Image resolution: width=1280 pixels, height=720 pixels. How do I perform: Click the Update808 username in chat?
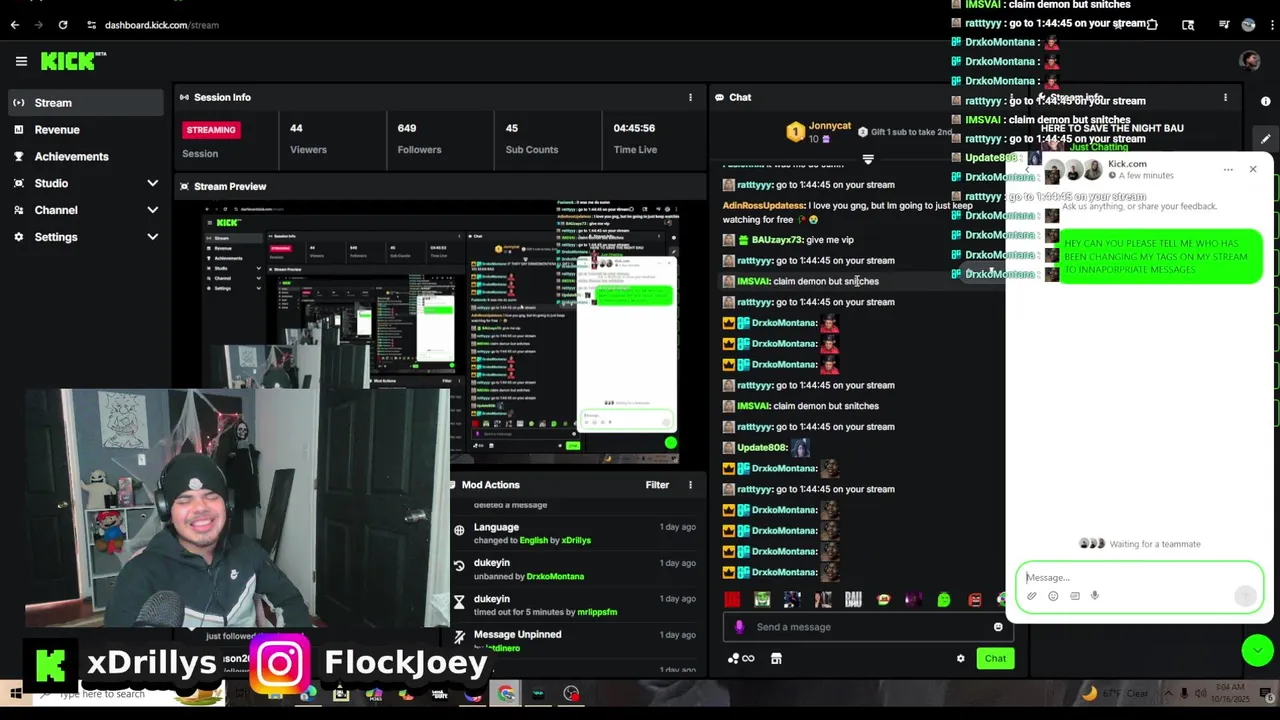pyautogui.click(x=762, y=448)
